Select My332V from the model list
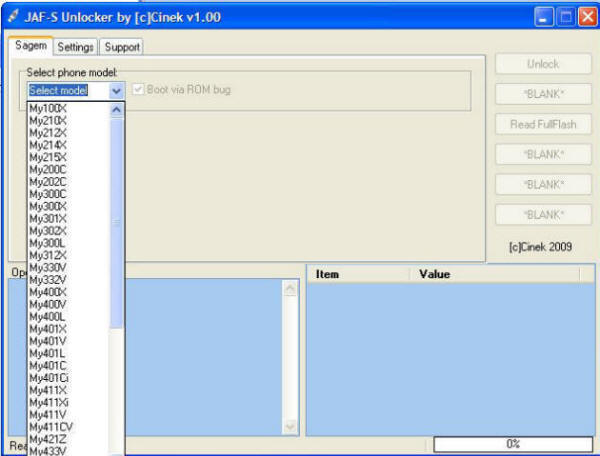This screenshot has height=456, width=600. point(69,280)
